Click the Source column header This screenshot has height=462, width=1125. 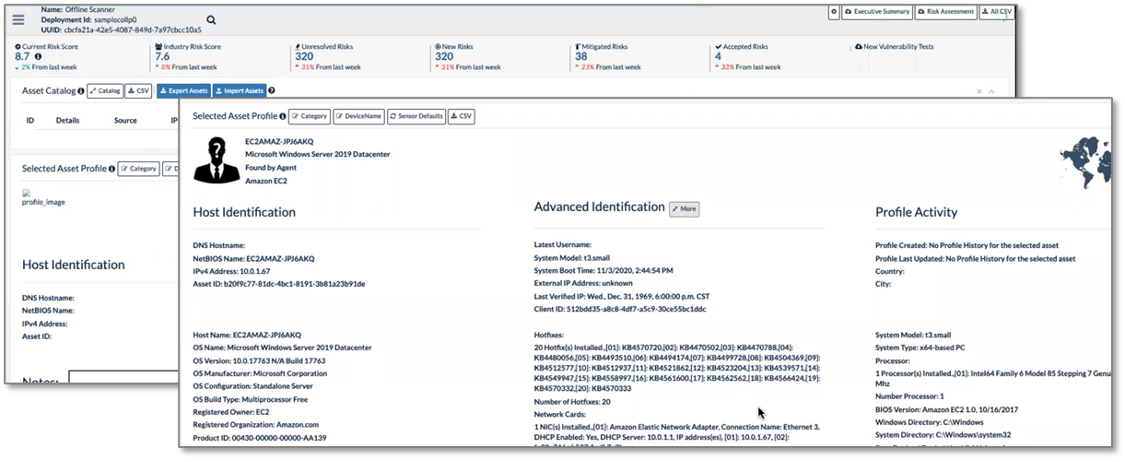[125, 120]
